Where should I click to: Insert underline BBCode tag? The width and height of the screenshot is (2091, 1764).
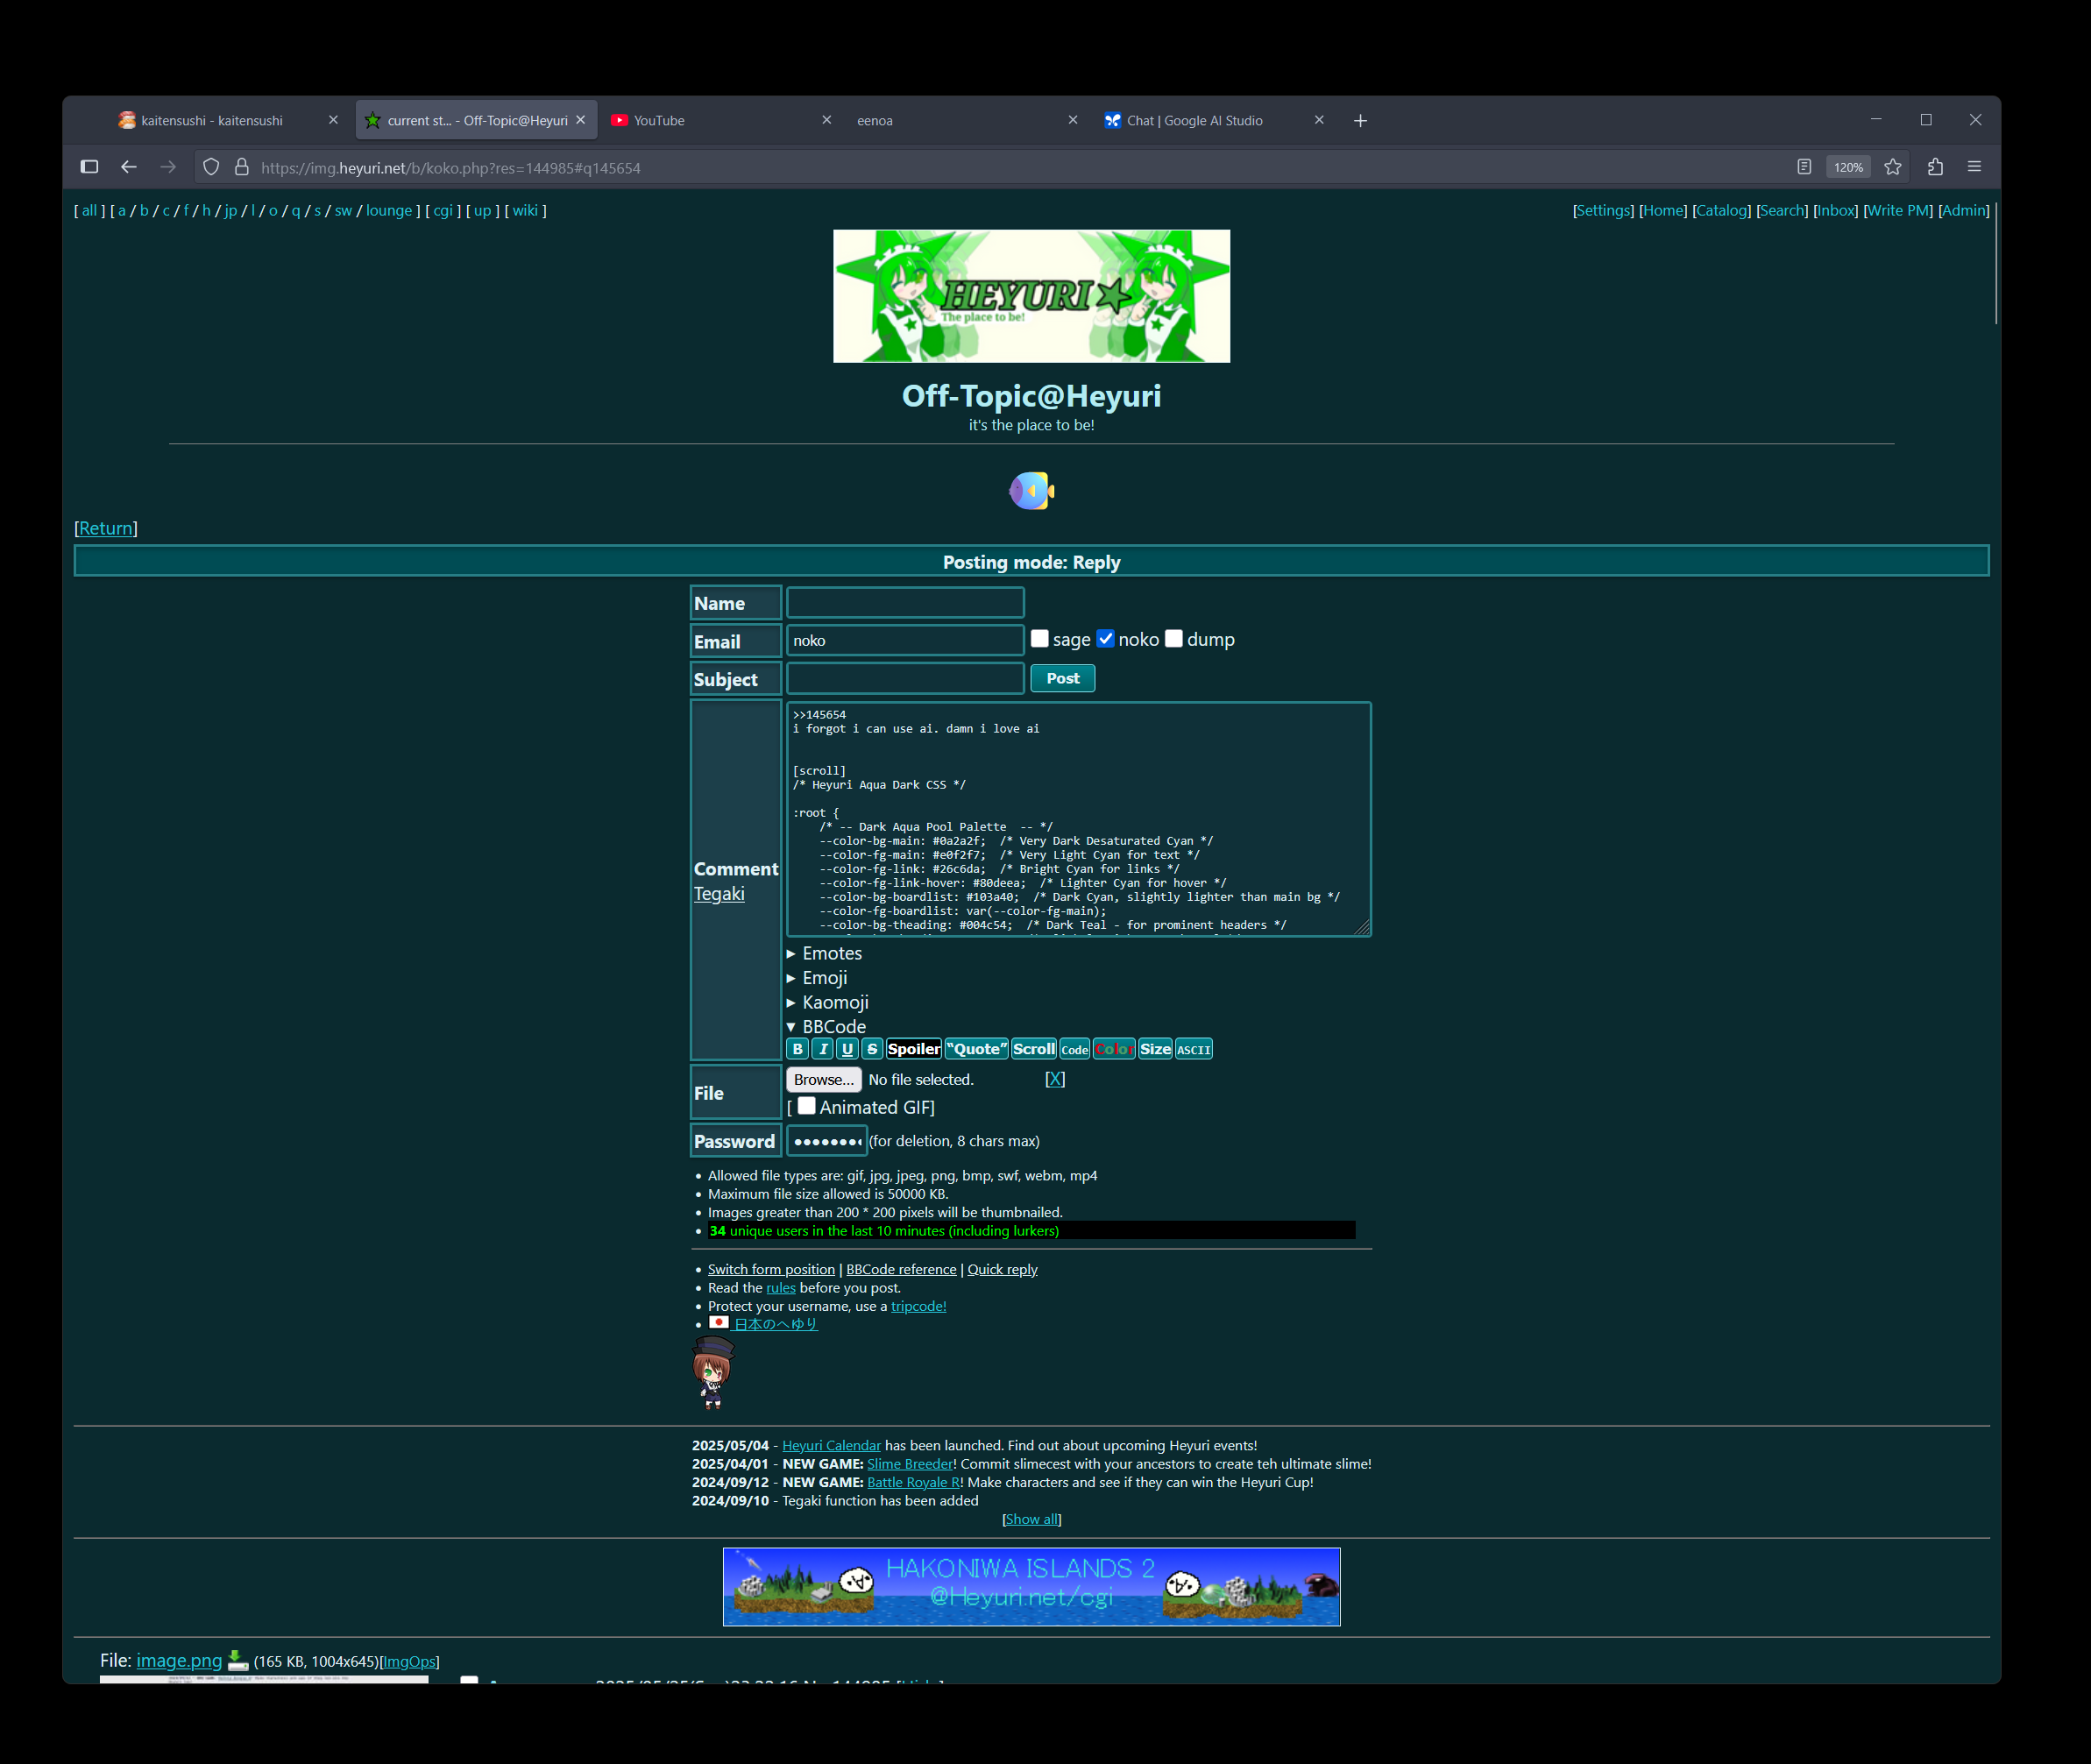(x=847, y=1049)
